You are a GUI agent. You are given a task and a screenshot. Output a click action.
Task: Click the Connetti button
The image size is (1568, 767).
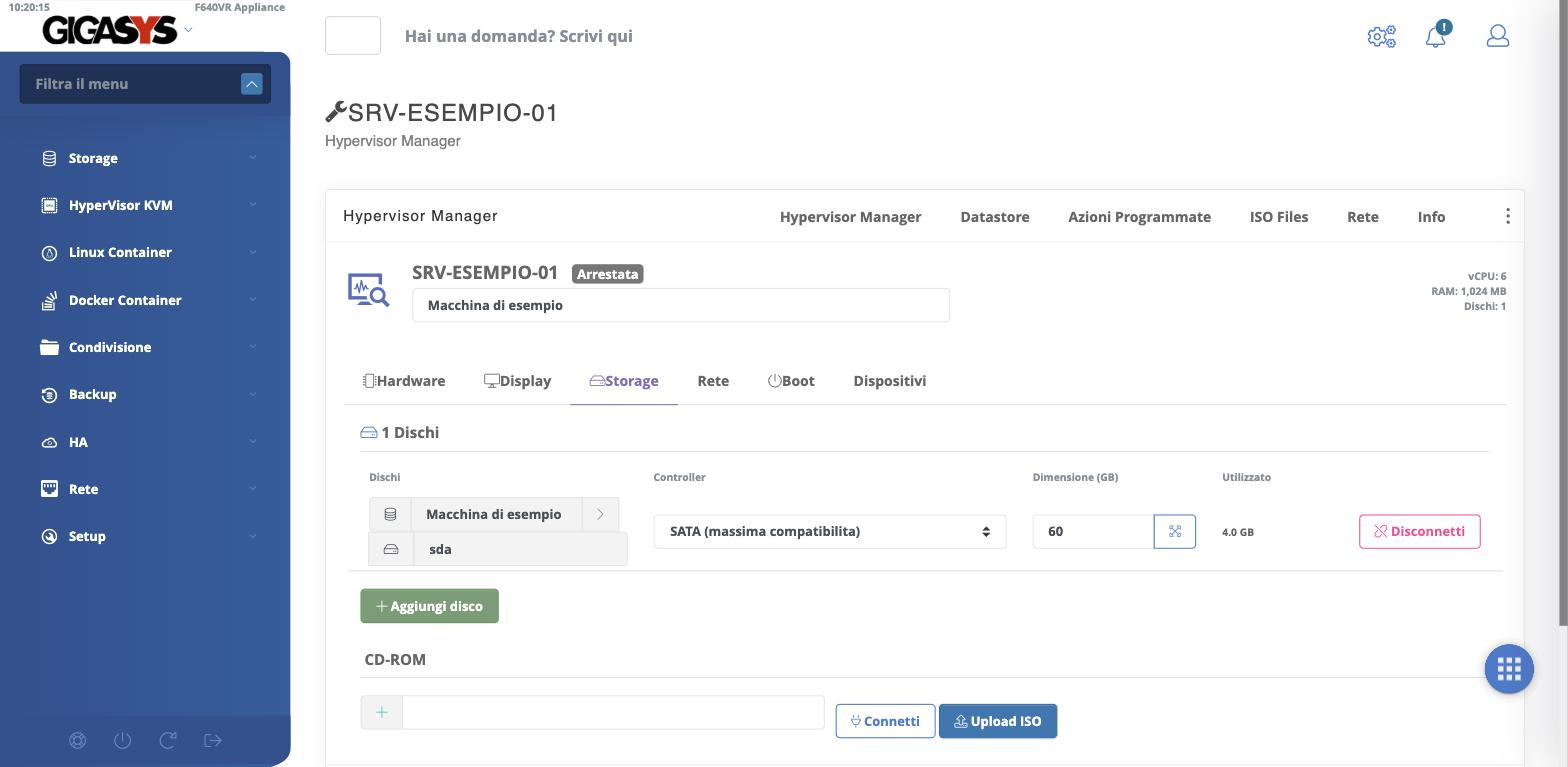[x=885, y=721]
